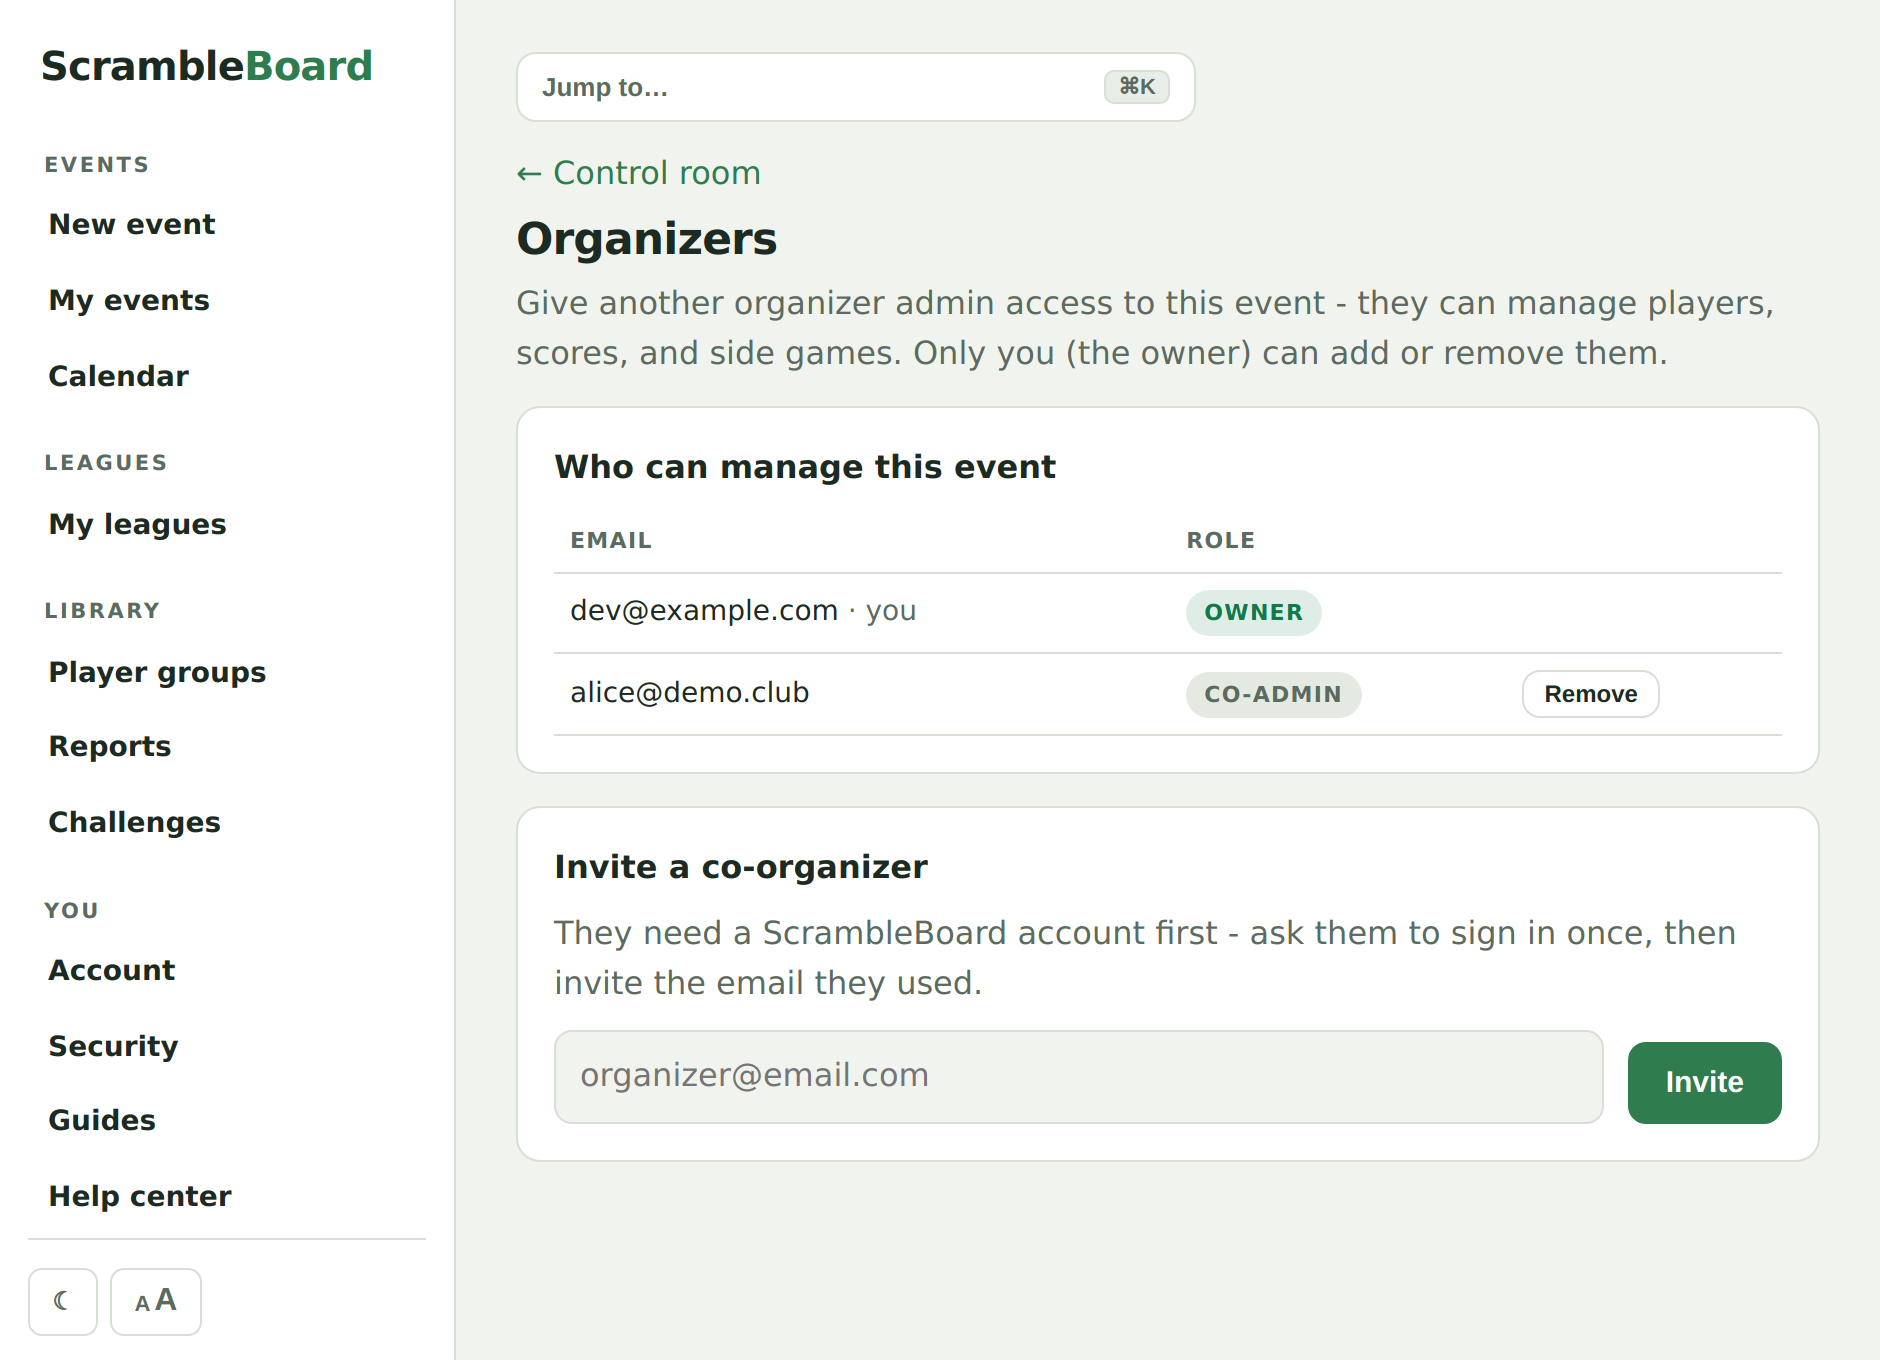This screenshot has height=1360, width=1880.
Task: Click 'Who can manage this event' heading
Action: click(805, 467)
